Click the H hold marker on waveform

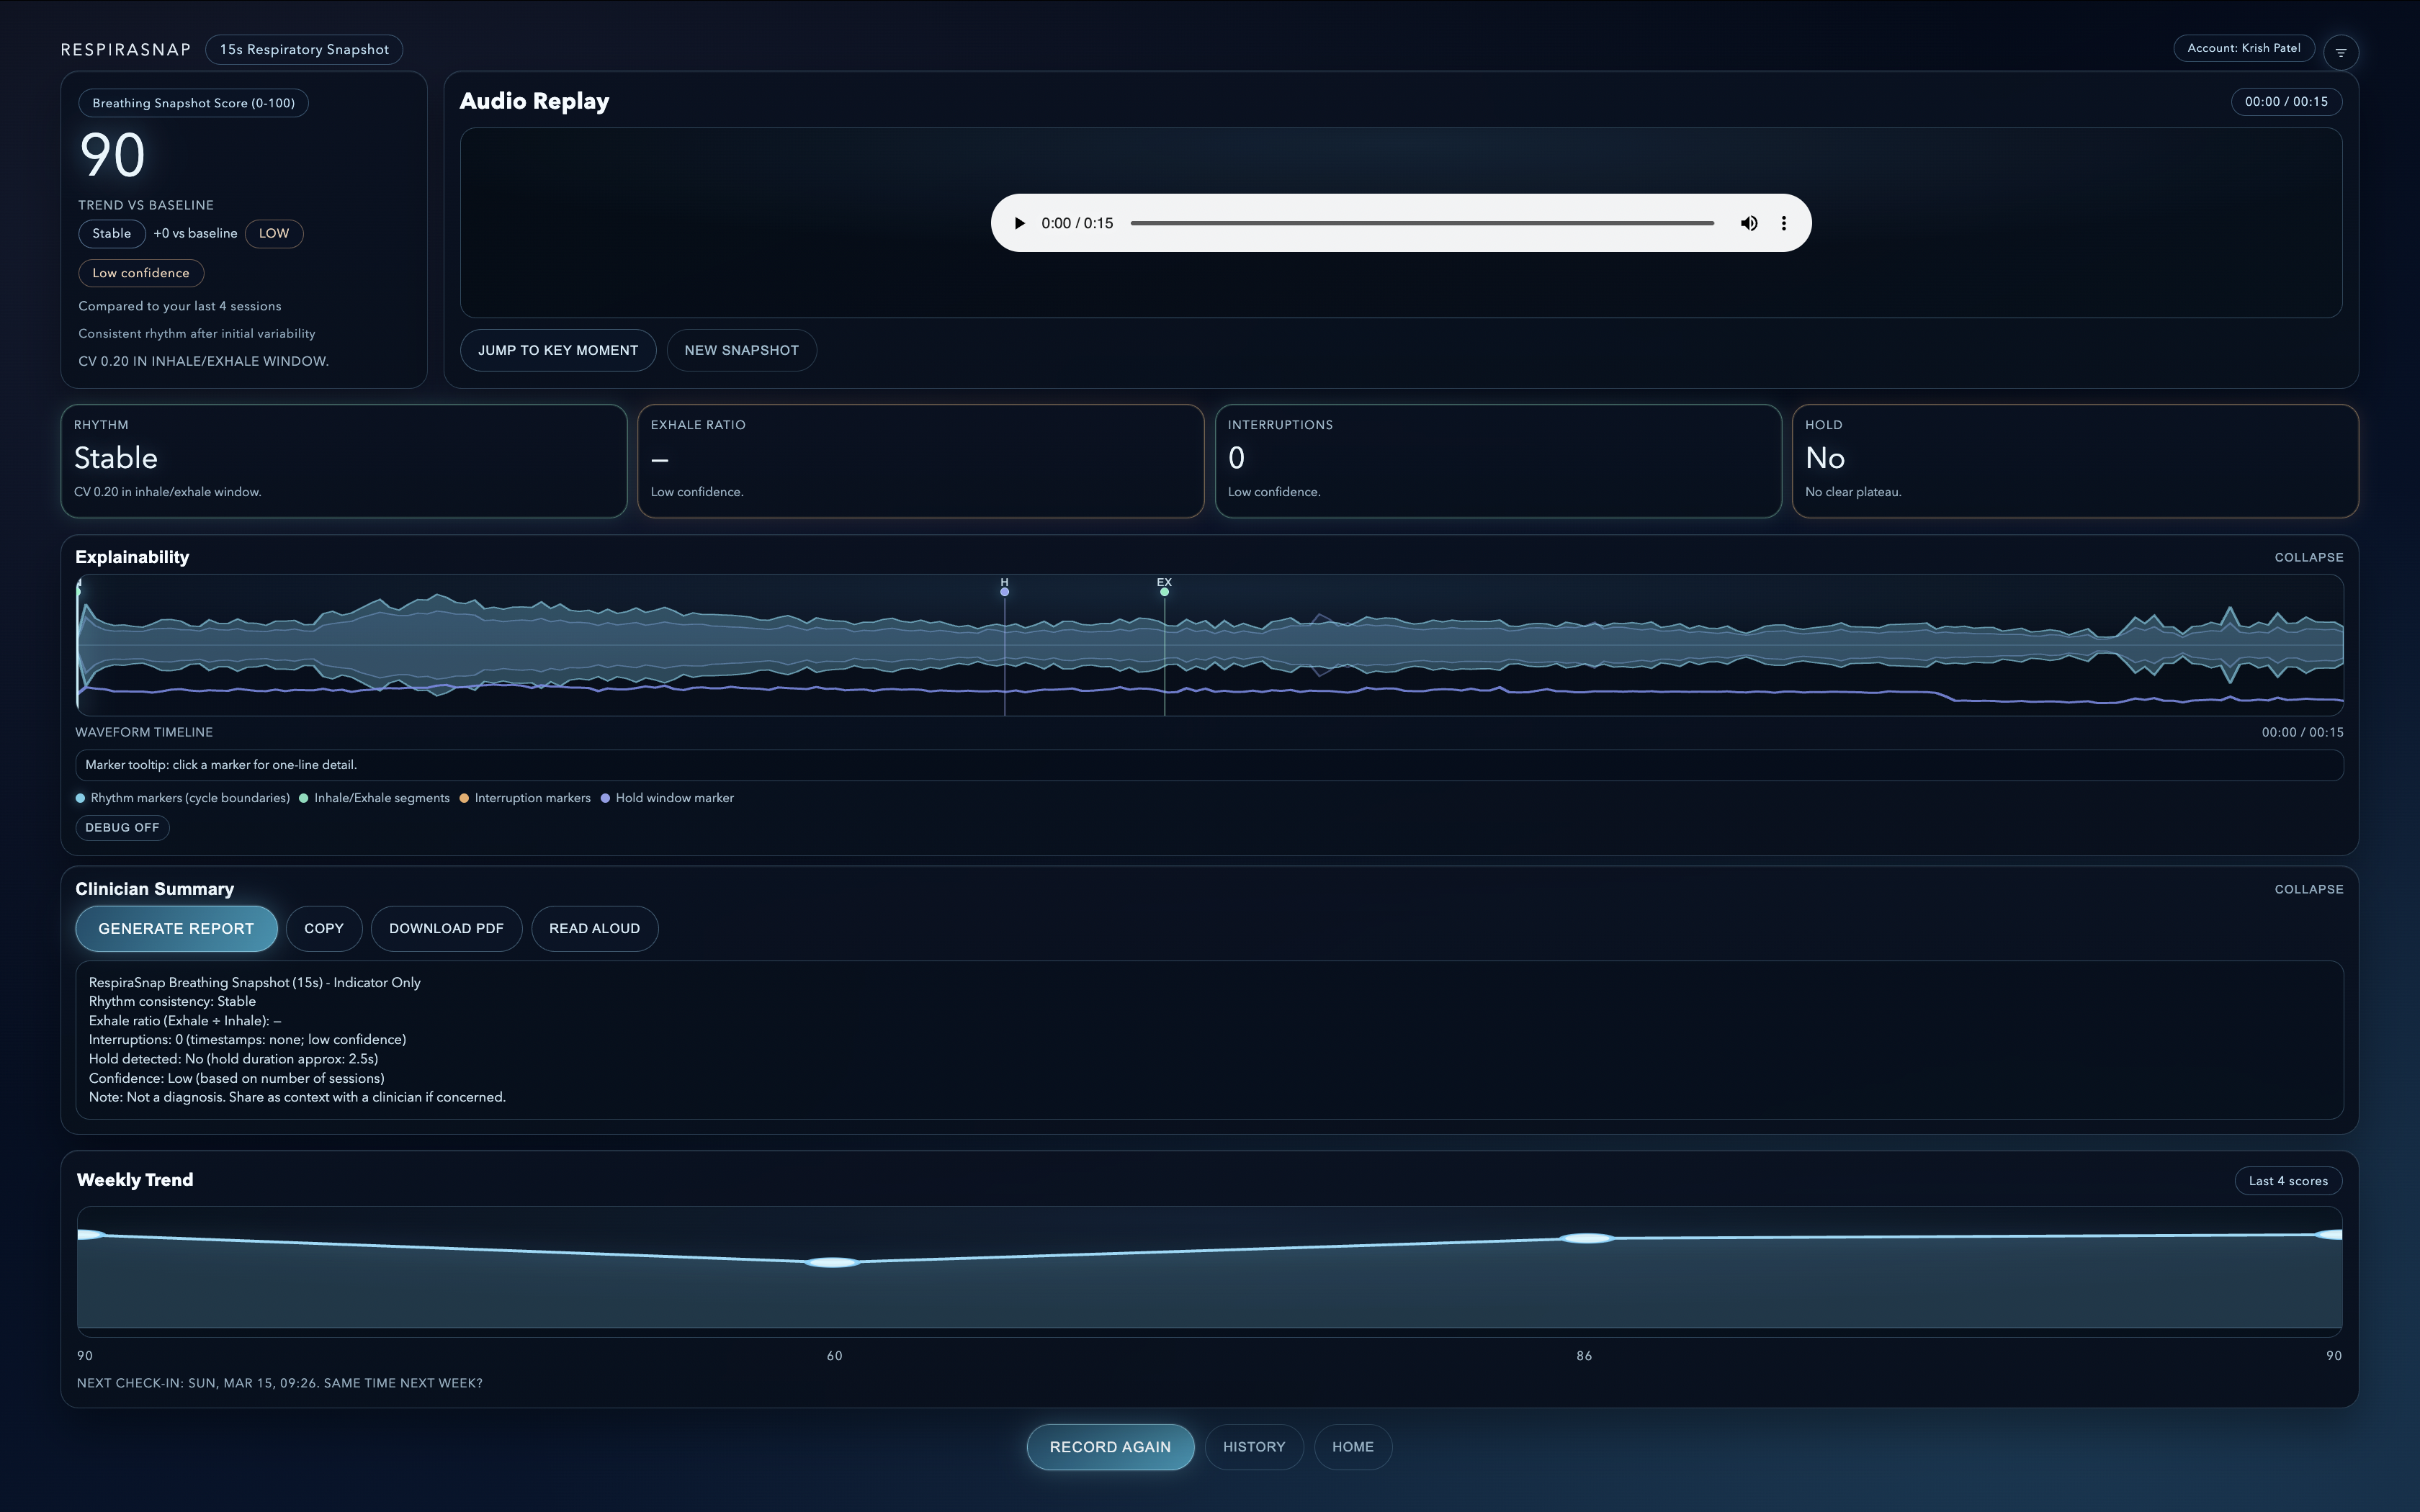[x=1004, y=591]
